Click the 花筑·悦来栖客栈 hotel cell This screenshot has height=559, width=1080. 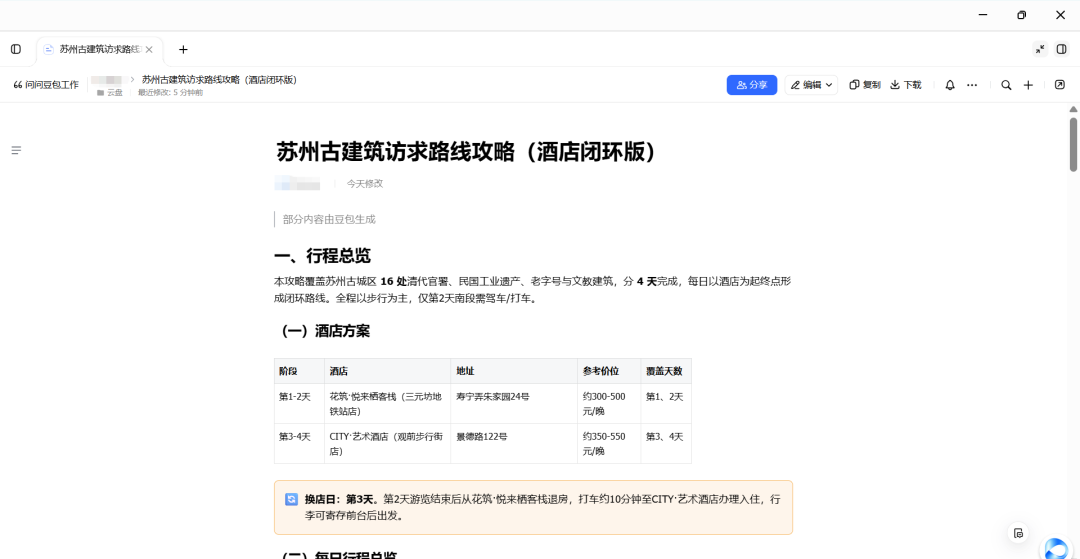pyautogui.click(x=388, y=403)
